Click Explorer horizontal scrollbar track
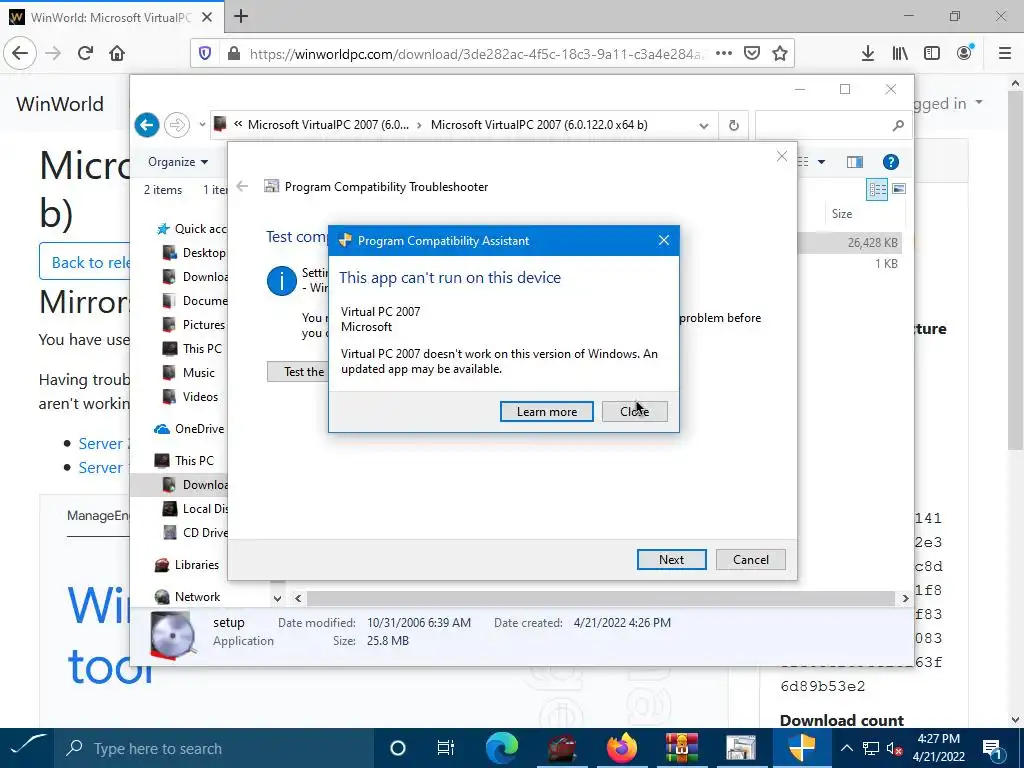 600,598
